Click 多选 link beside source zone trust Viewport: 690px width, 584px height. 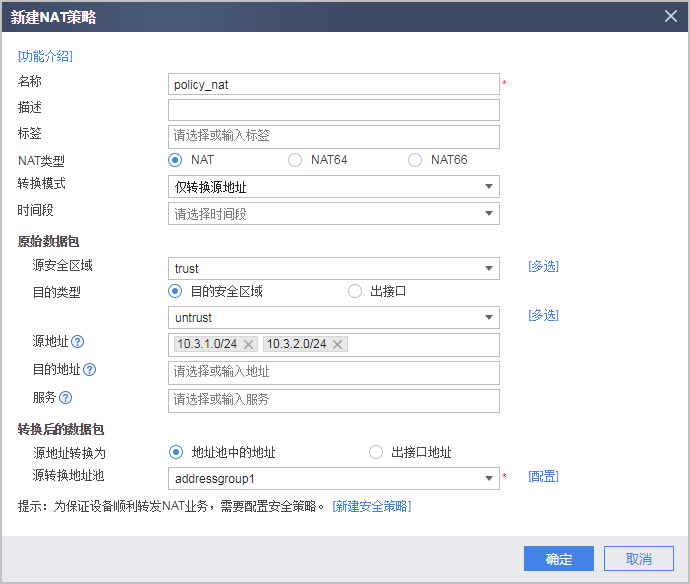(543, 266)
